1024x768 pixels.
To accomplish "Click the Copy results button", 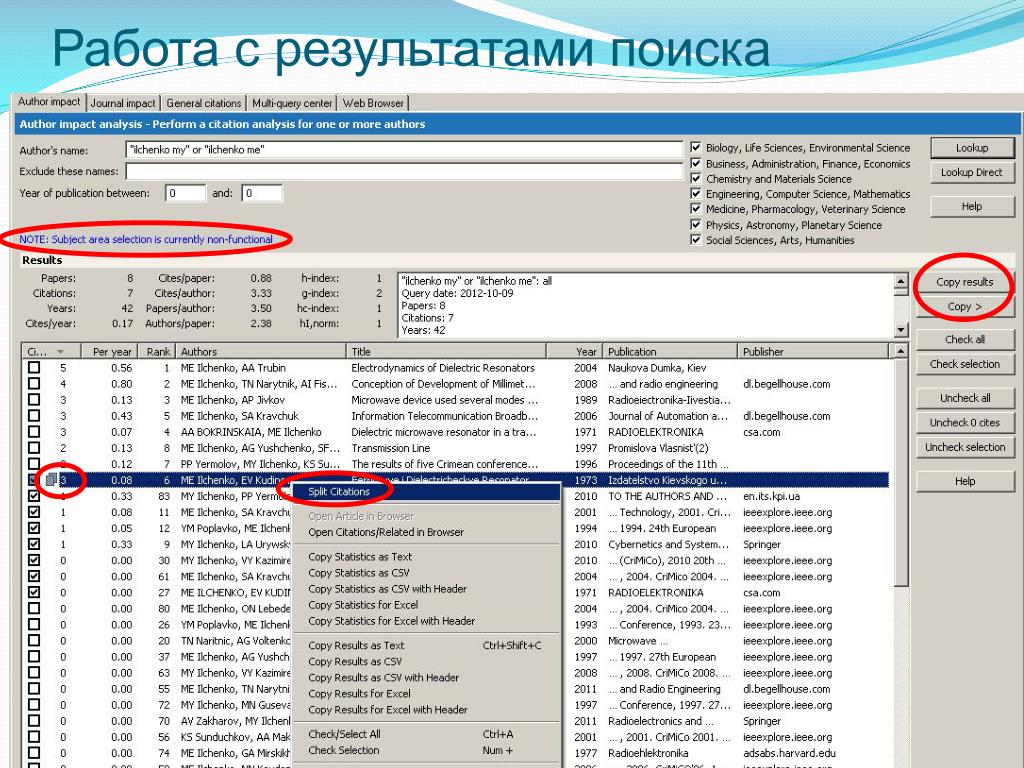I will [965, 282].
